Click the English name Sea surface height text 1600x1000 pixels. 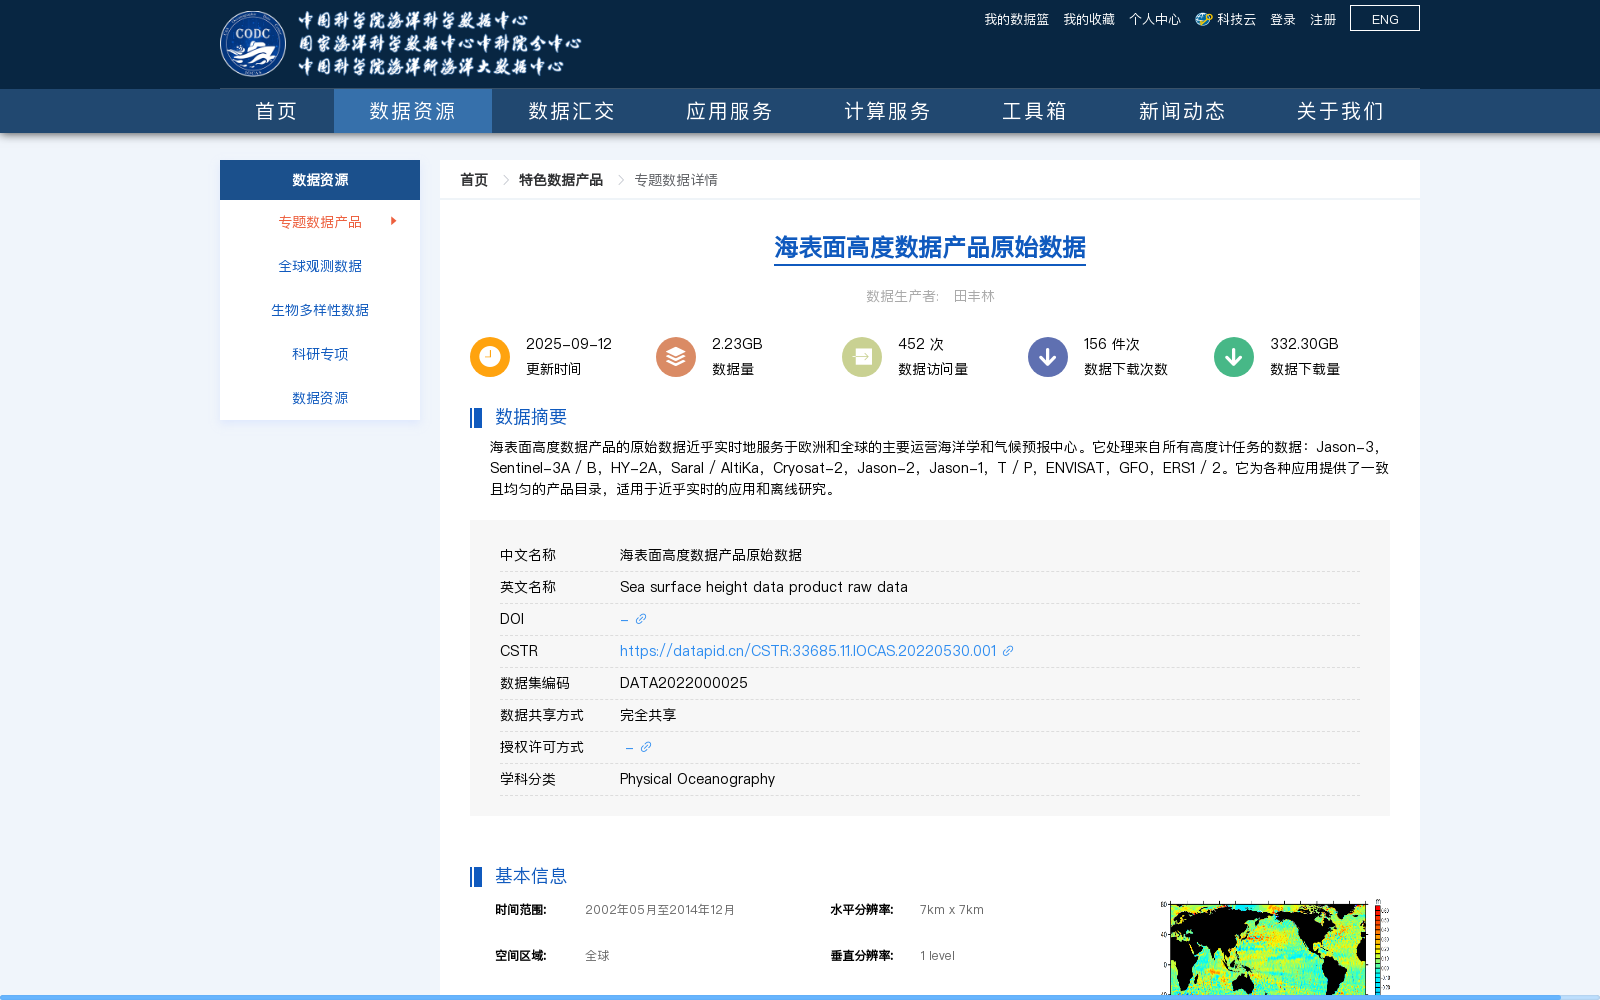click(x=764, y=587)
